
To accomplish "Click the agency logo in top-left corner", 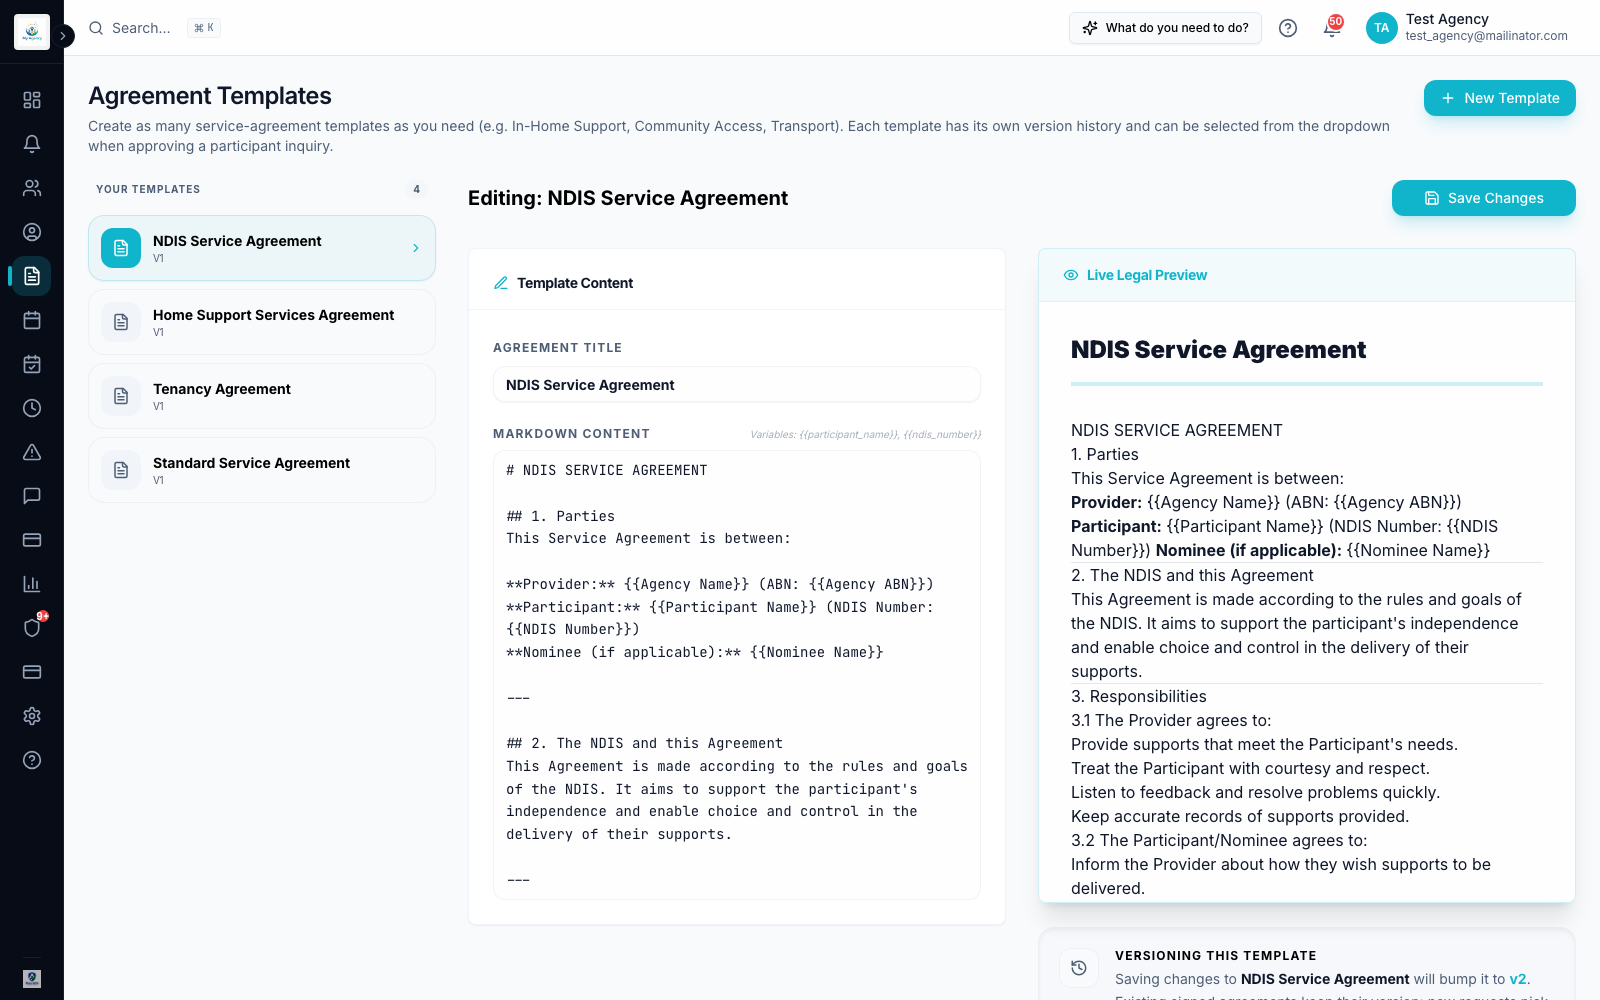I will pos(32,32).
